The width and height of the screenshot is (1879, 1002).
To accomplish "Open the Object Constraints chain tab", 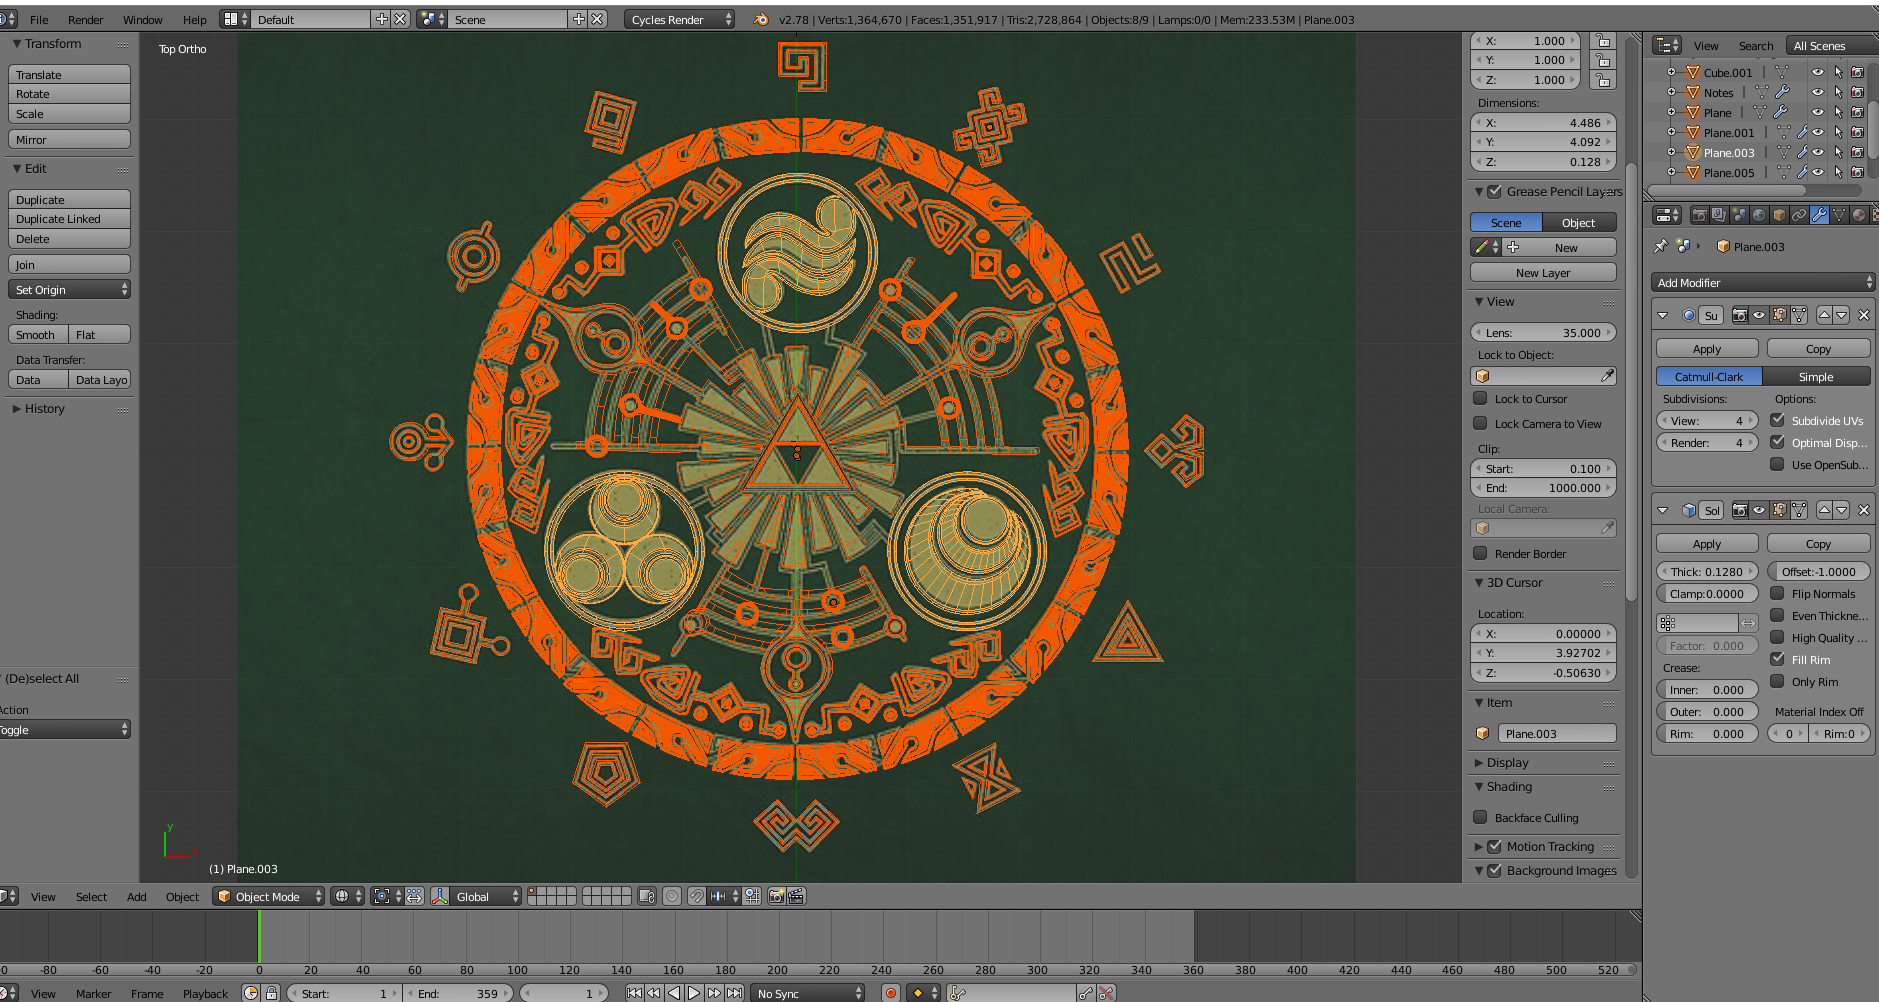I will (x=1799, y=215).
